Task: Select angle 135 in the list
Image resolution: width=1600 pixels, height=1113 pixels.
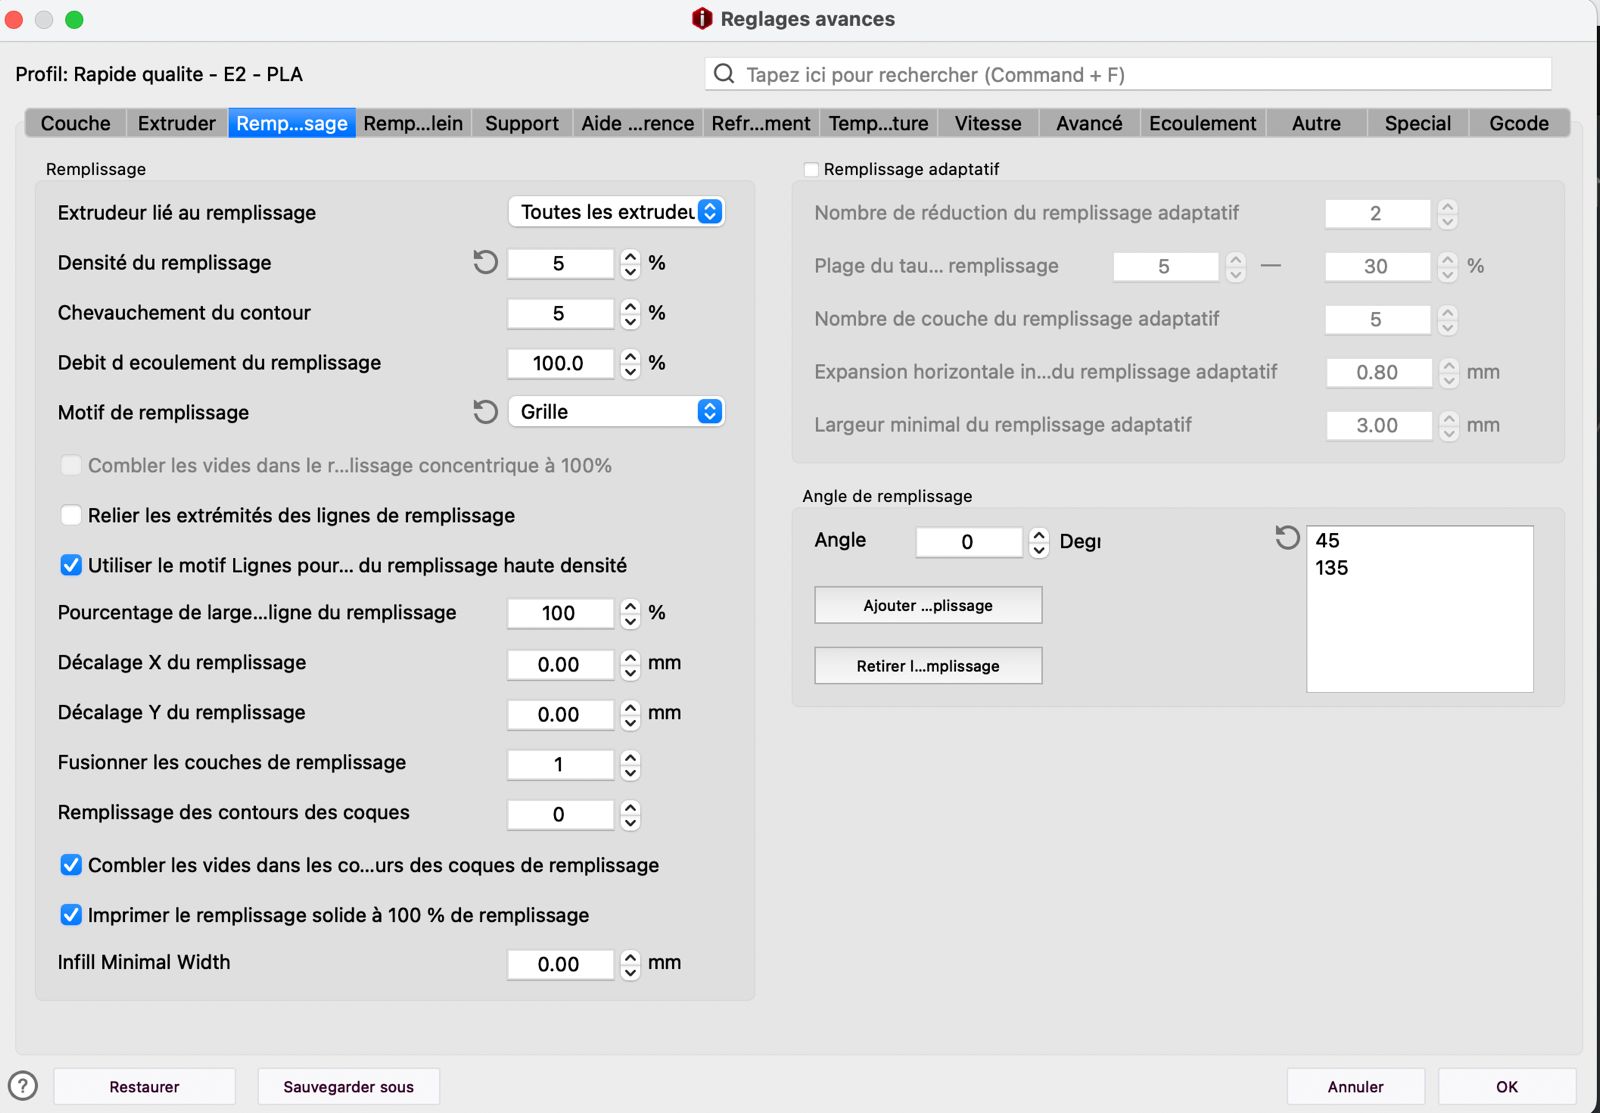Action: 1331,568
